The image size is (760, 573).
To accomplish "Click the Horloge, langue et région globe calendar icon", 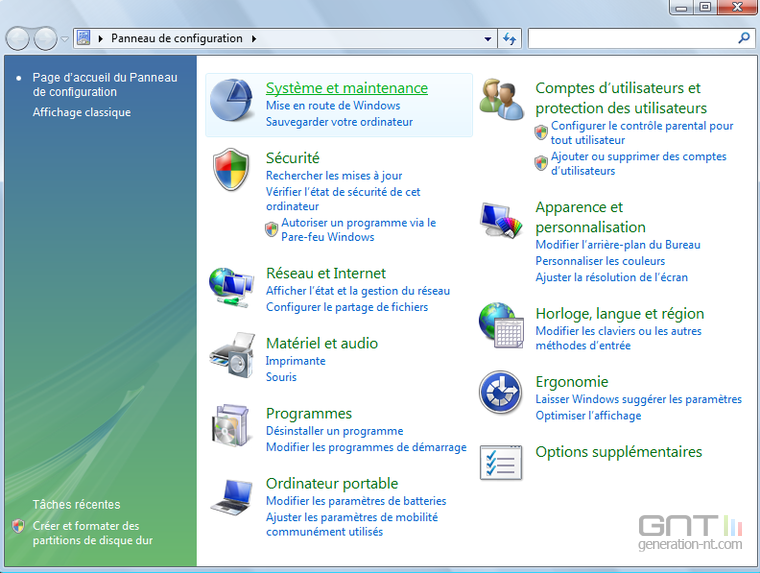I will [x=501, y=325].
